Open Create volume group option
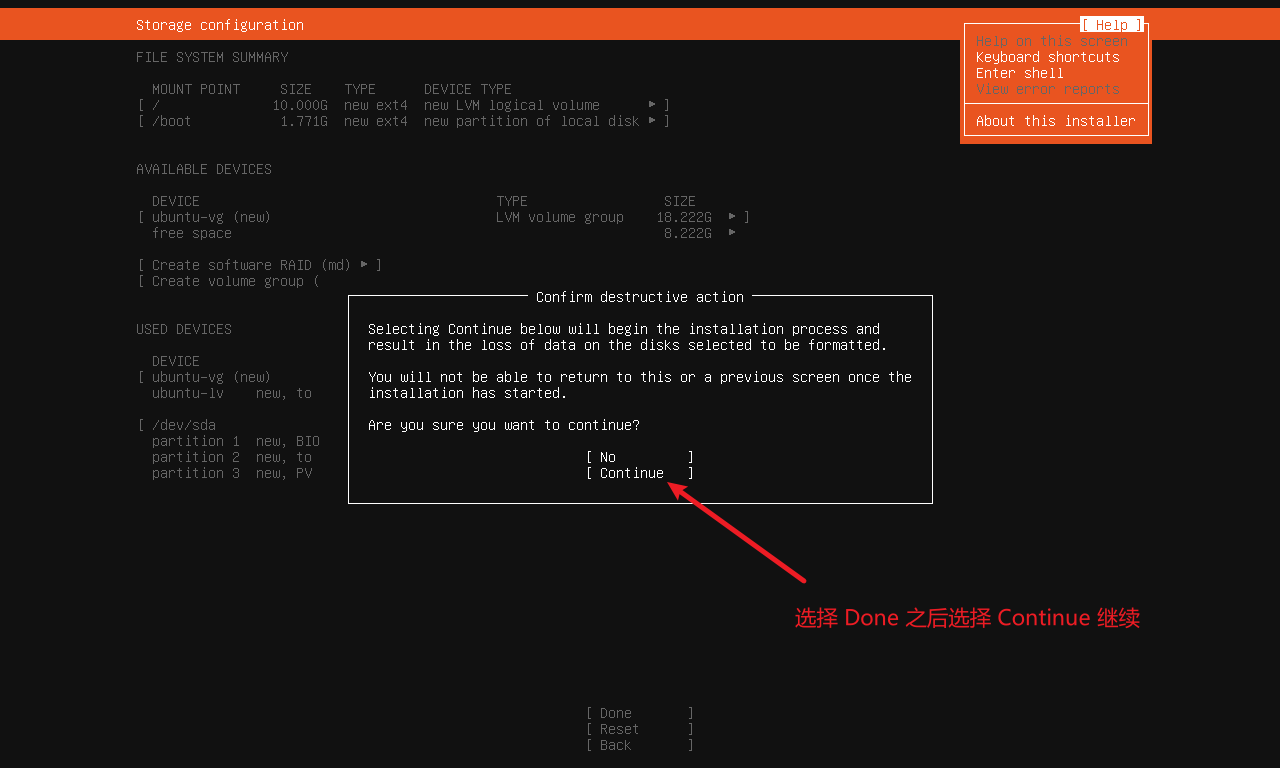The height and width of the screenshot is (768, 1280). click(230, 281)
